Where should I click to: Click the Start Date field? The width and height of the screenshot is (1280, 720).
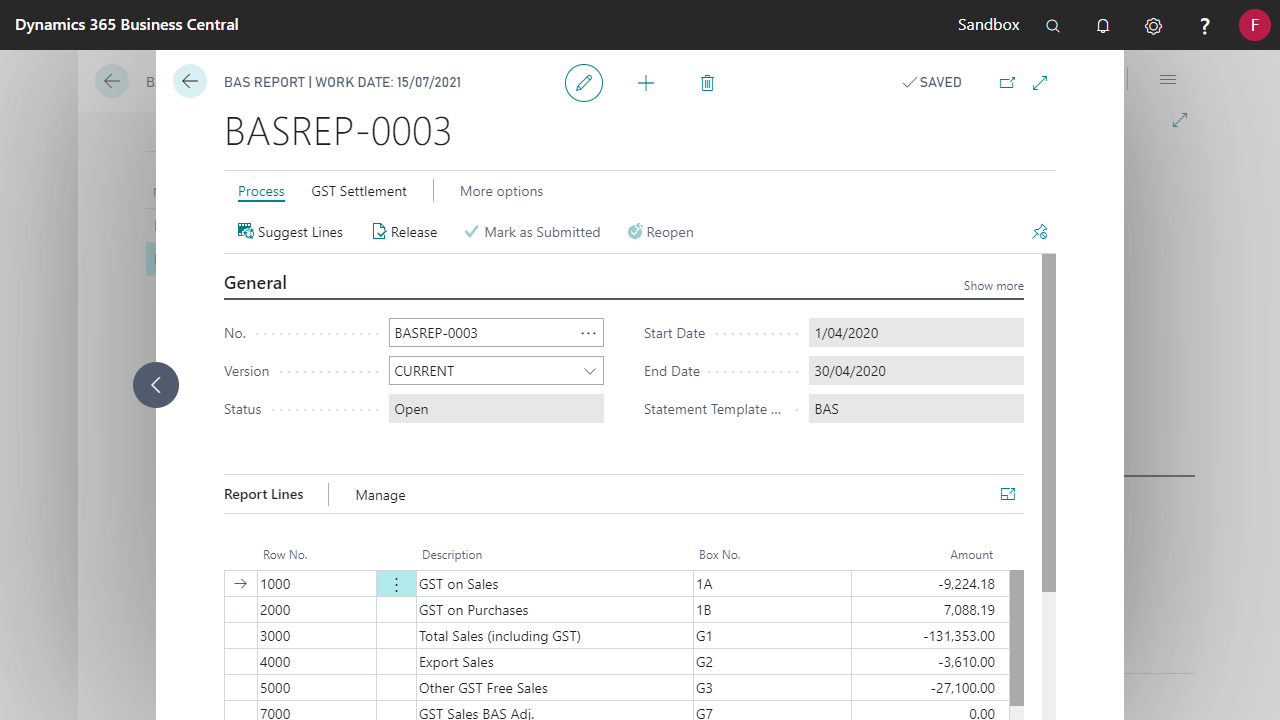(916, 333)
